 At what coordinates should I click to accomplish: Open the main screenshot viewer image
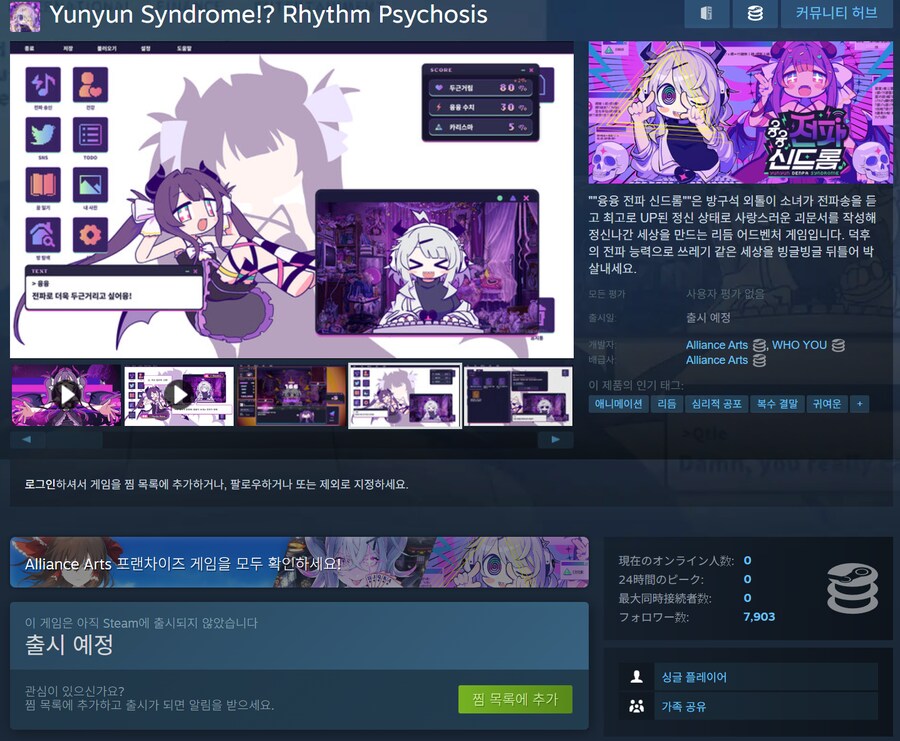(x=292, y=200)
